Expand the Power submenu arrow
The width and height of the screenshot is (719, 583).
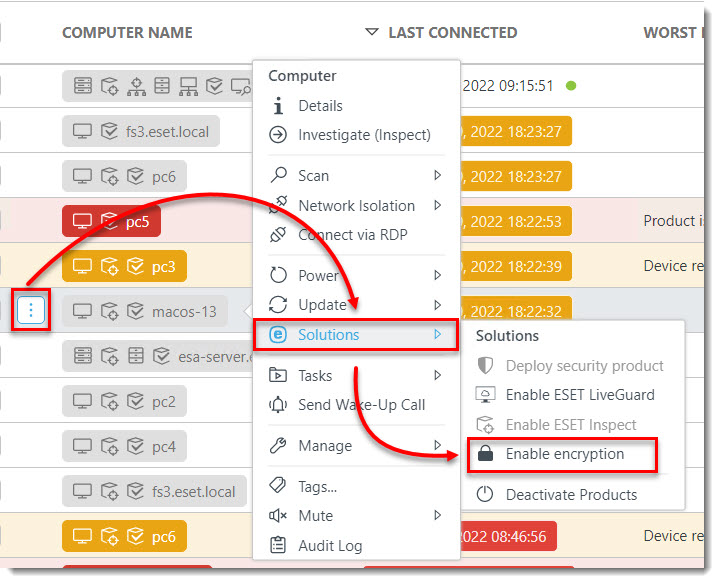(437, 275)
